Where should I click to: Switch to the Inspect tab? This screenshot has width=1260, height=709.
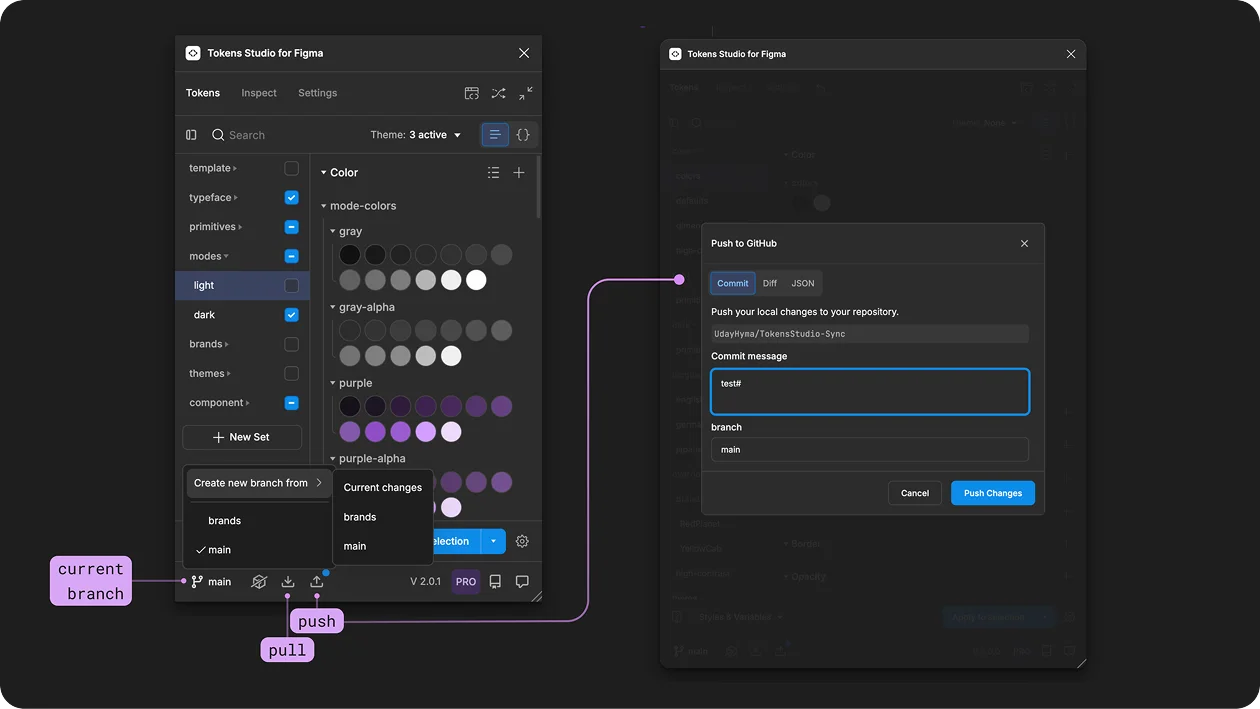[259, 93]
